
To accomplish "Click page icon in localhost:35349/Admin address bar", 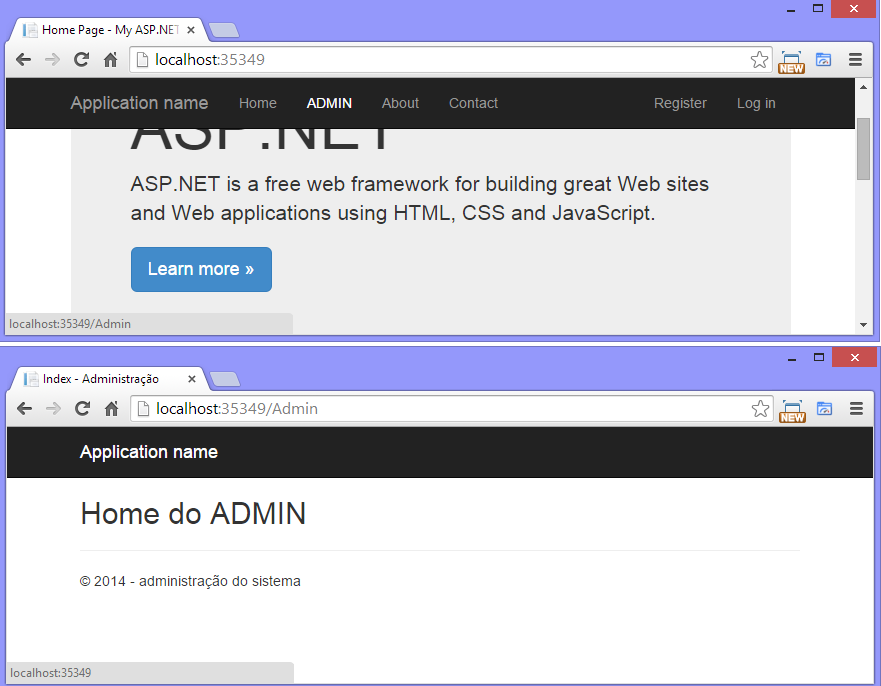I will [x=144, y=408].
